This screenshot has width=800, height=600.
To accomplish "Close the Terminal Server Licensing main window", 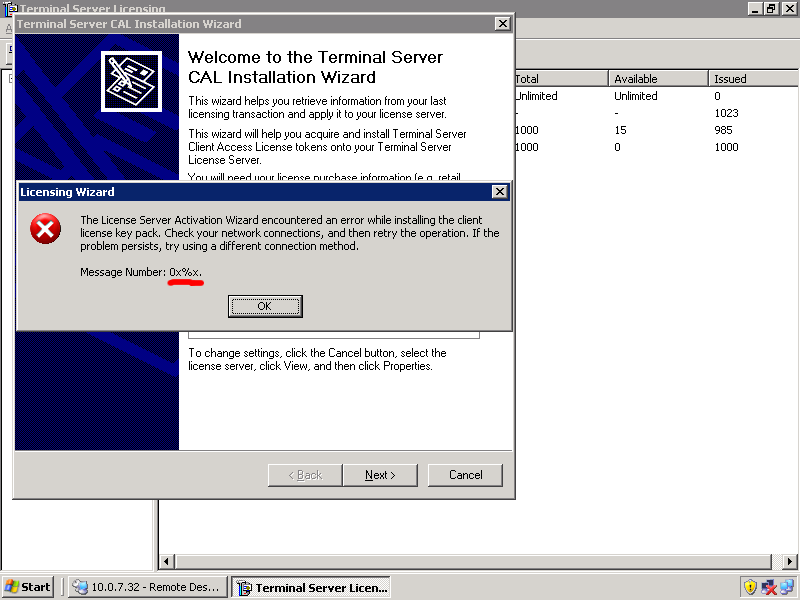I will tap(789, 8).
